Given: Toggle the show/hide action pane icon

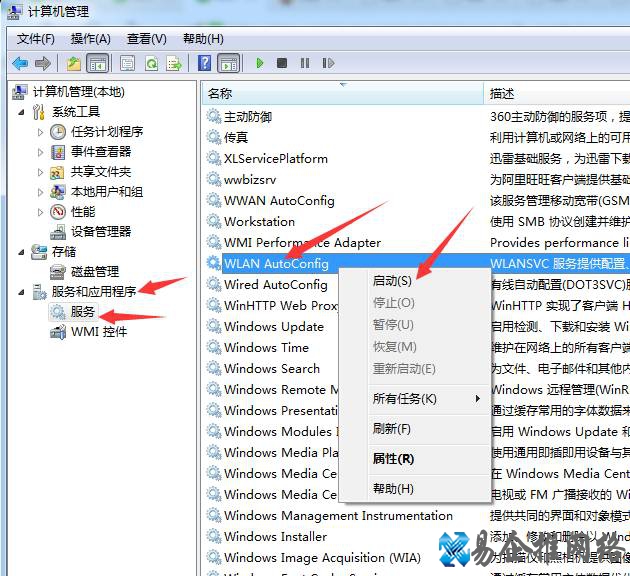Looking at the screenshot, I should click(229, 63).
